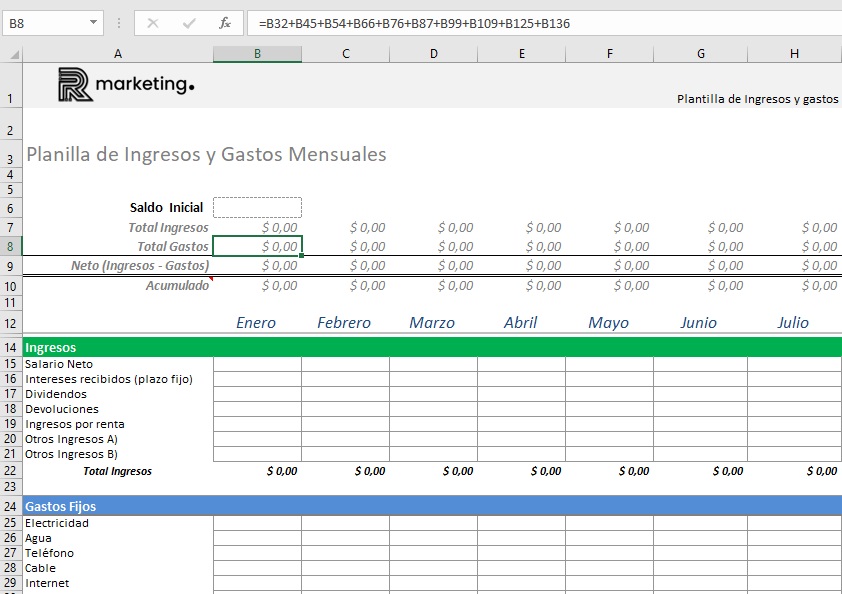Select the empty Salario Neto cell under Enero

257,364
